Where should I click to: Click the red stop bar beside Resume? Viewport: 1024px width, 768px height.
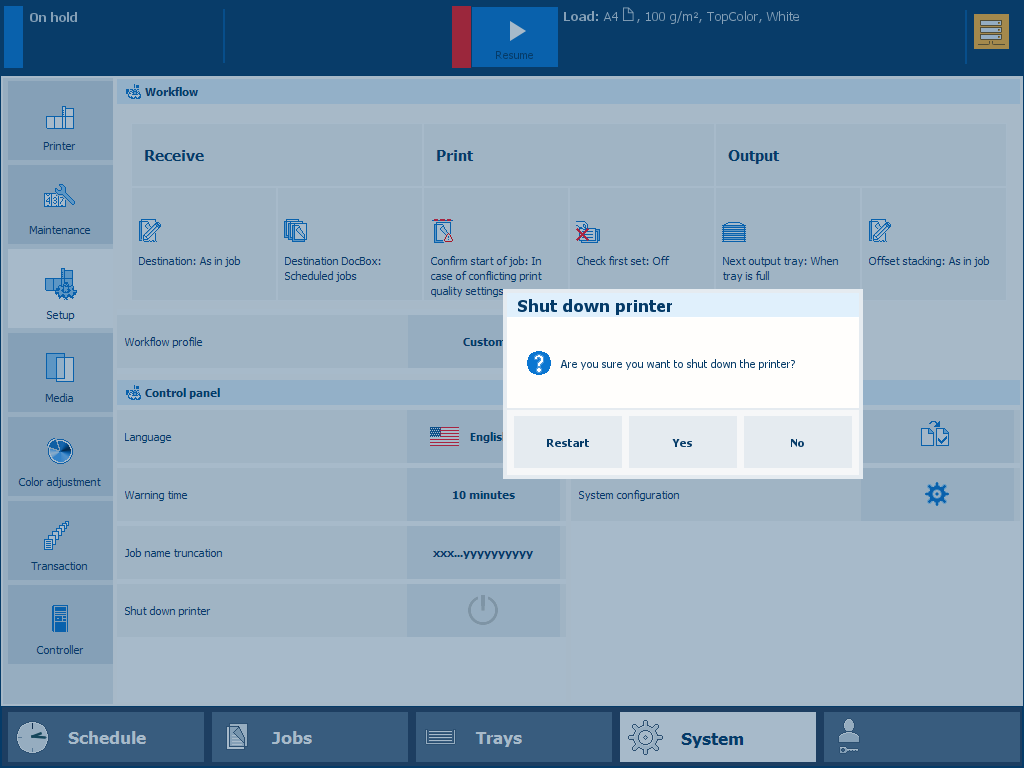coord(461,37)
